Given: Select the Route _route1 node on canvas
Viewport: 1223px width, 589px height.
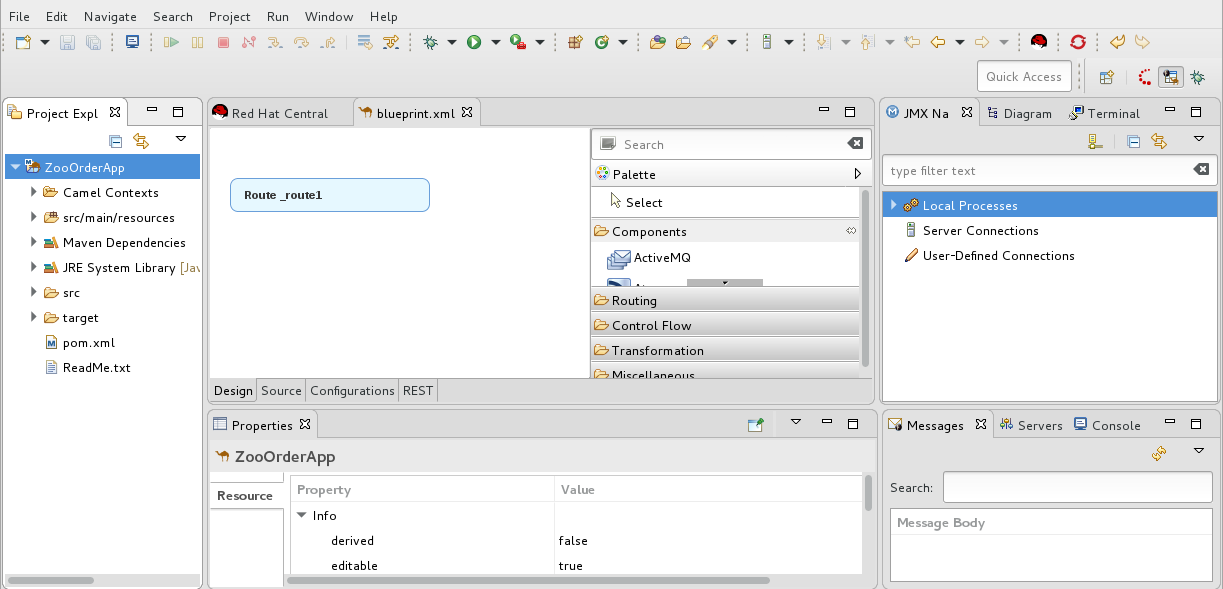Looking at the screenshot, I should (329, 195).
